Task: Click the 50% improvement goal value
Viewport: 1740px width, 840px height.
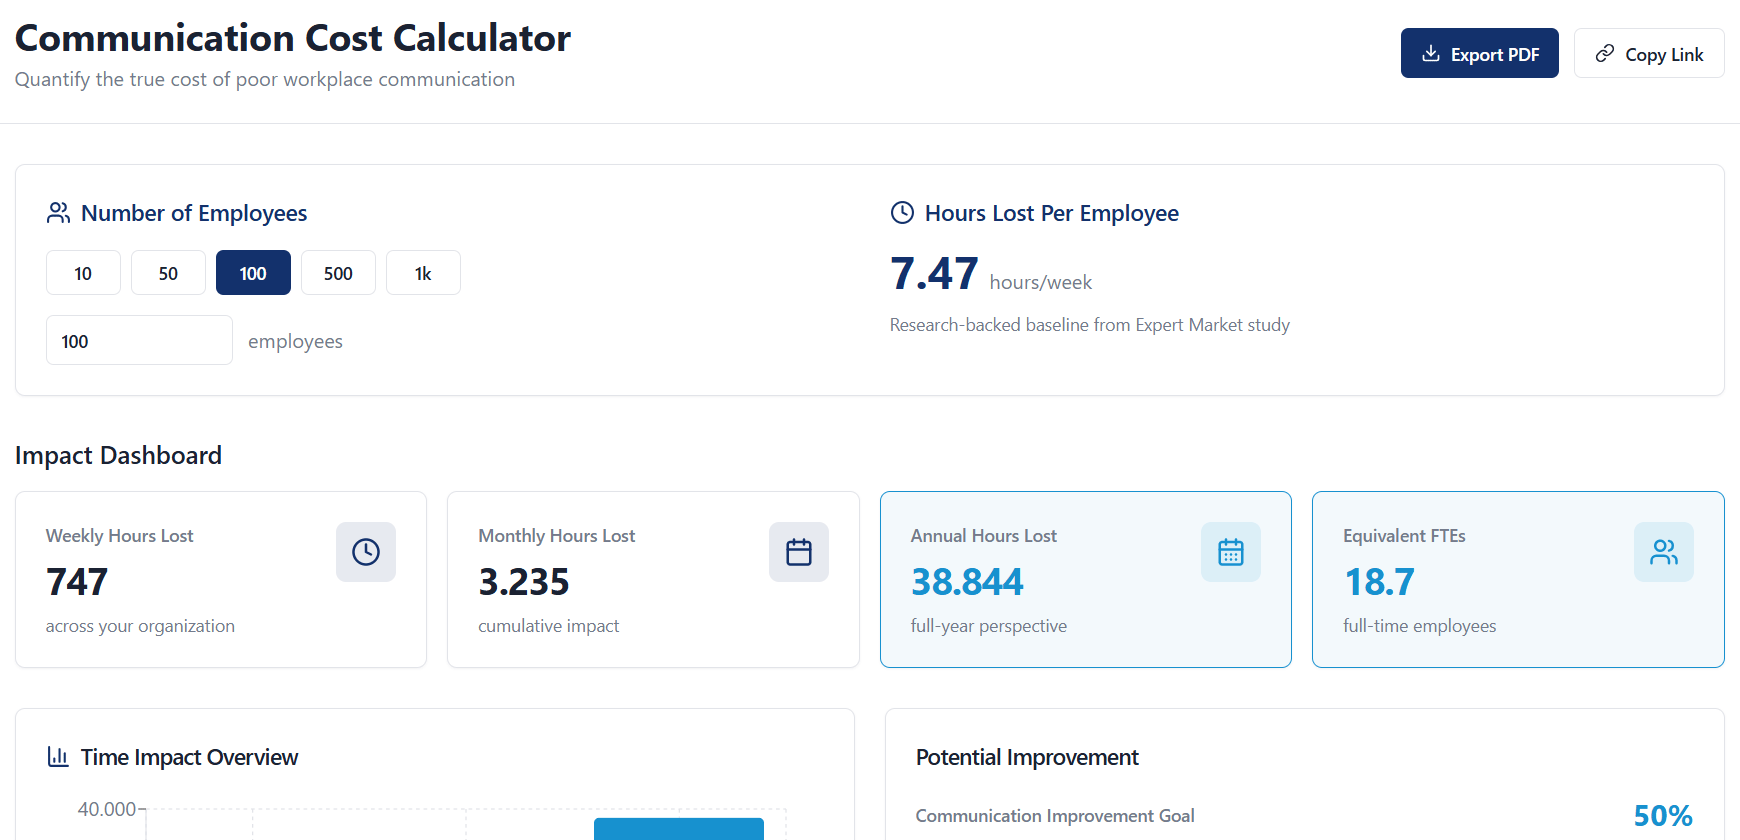Action: 1663,816
